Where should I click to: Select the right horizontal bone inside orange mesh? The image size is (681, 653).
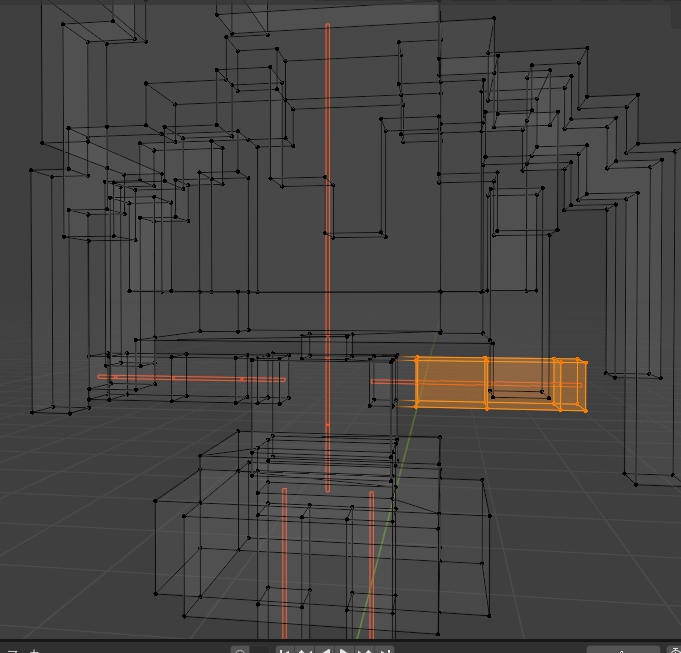point(476,383)
